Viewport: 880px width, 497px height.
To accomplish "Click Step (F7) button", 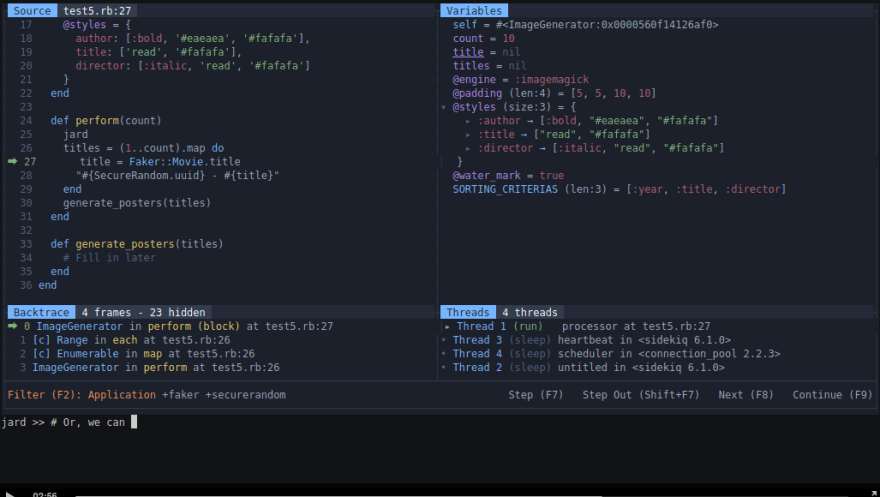I will pos(535,395).
